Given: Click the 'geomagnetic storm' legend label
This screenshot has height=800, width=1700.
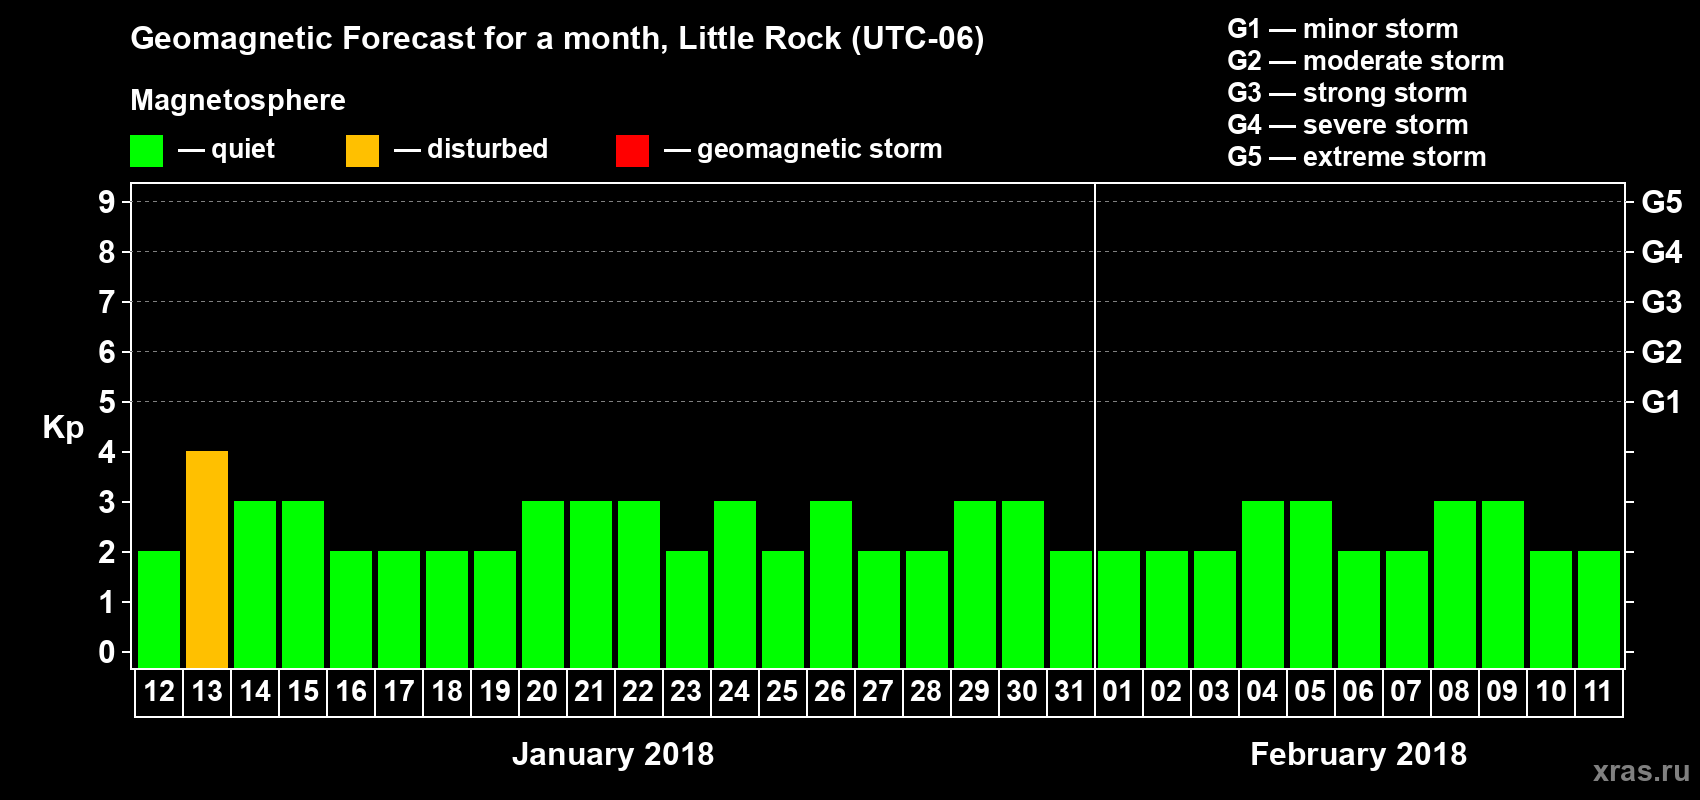Looking at the screenshot, I should tap(819, 149).
